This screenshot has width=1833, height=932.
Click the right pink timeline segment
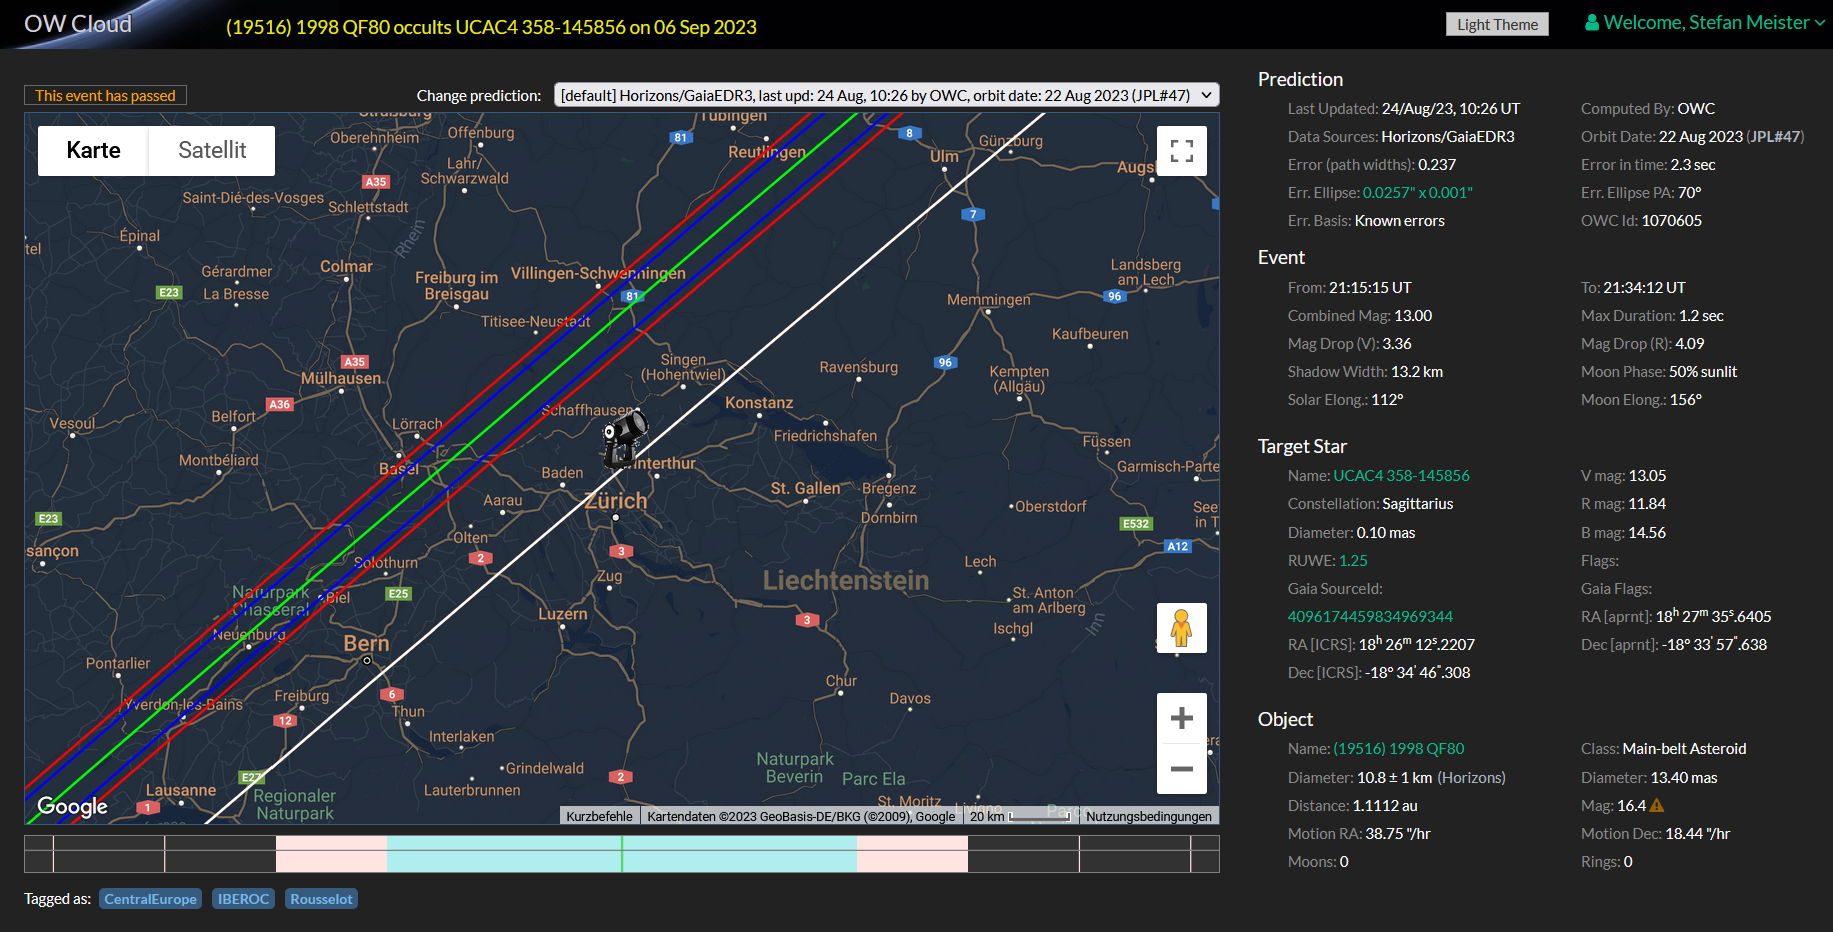point(912,854)
